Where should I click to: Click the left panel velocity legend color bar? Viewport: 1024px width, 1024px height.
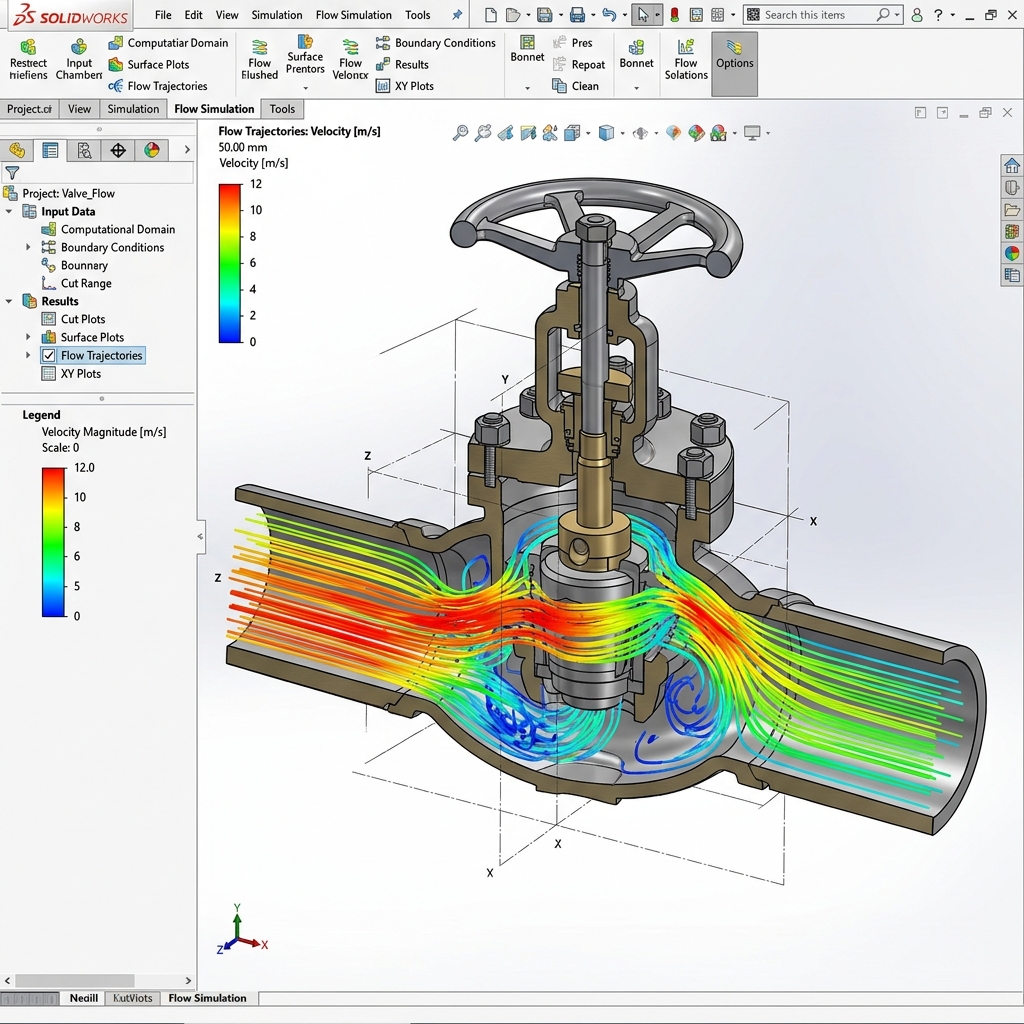[x=54, y=542]
